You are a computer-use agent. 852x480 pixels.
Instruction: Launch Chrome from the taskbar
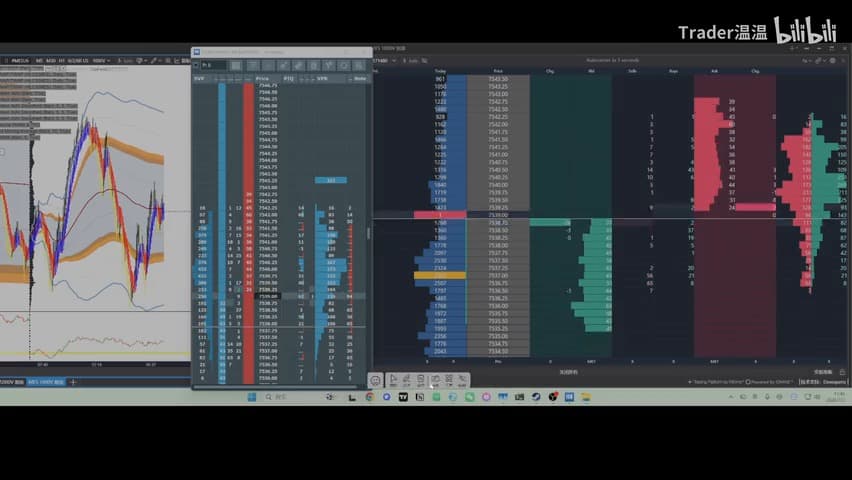[x=370, y=397]
